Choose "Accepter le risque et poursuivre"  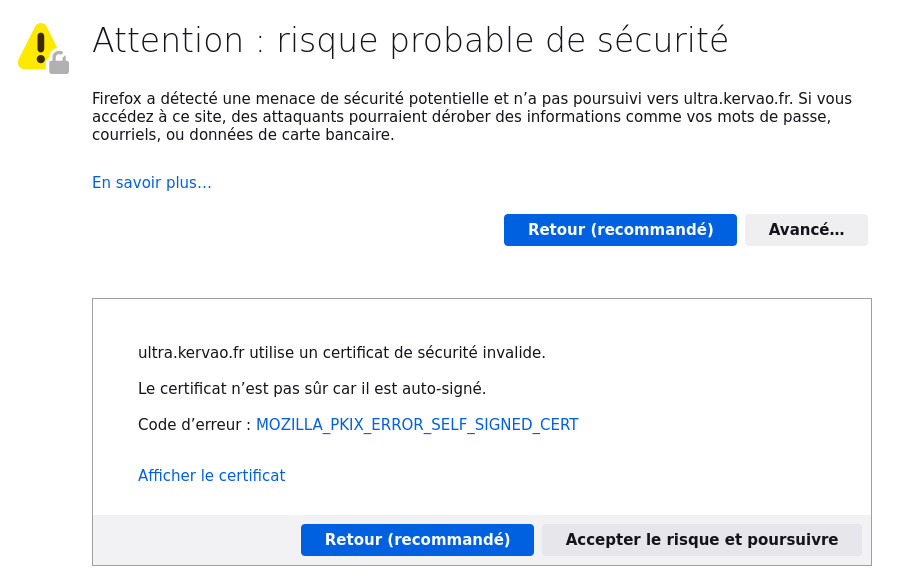point(701,540)
